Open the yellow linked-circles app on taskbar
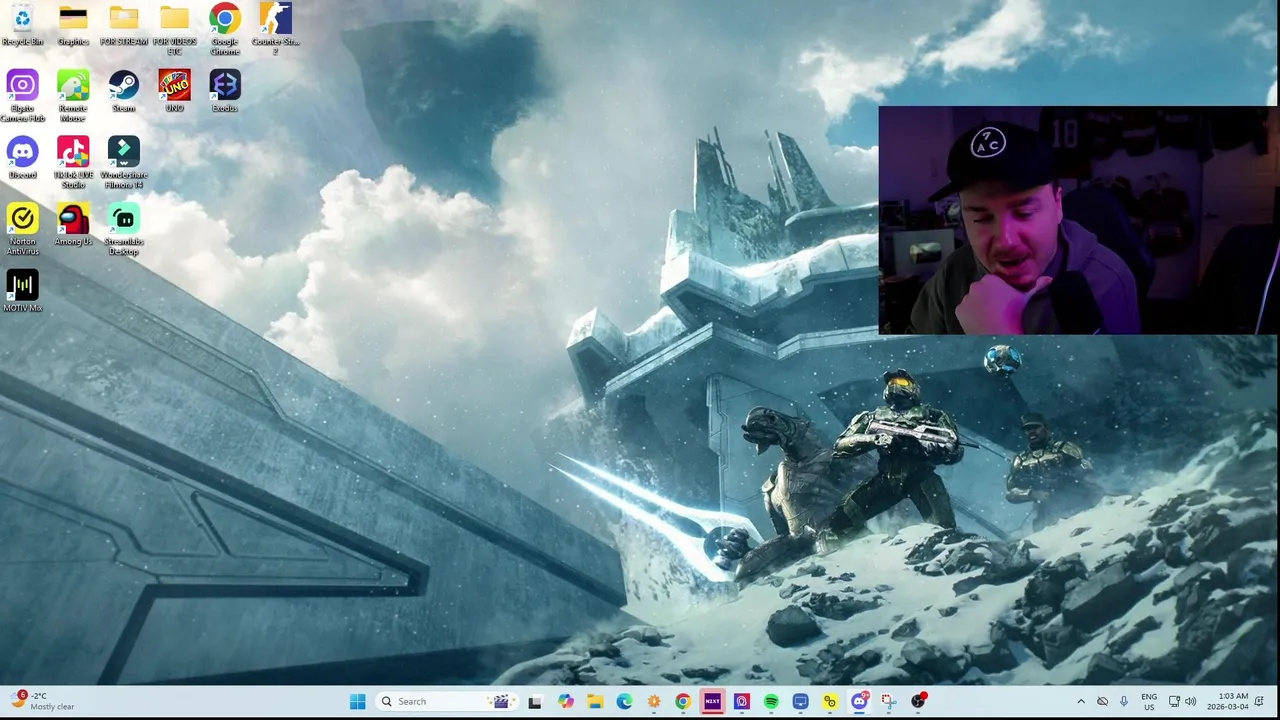Screen dimensions: 1280x720 pyautogui.click(x=830, y=702)
